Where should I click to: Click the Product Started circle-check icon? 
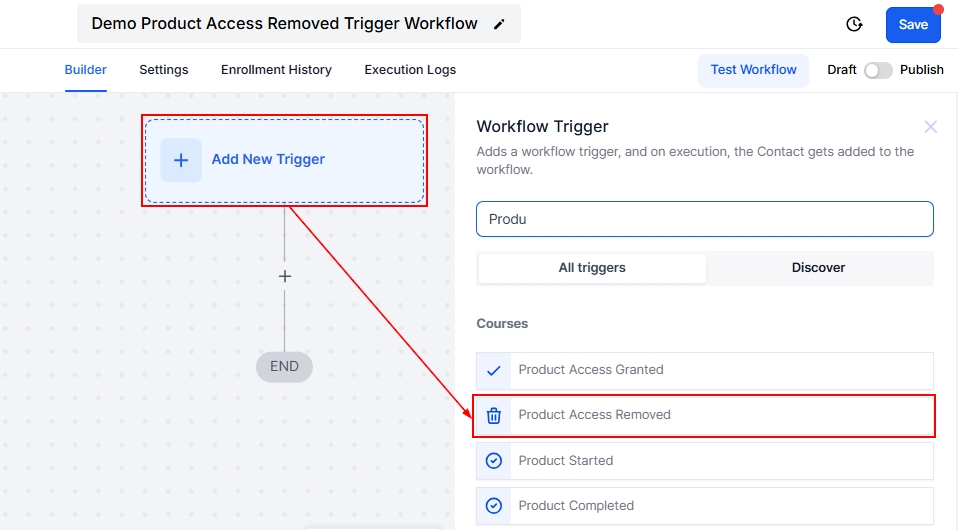coord(493,461)
